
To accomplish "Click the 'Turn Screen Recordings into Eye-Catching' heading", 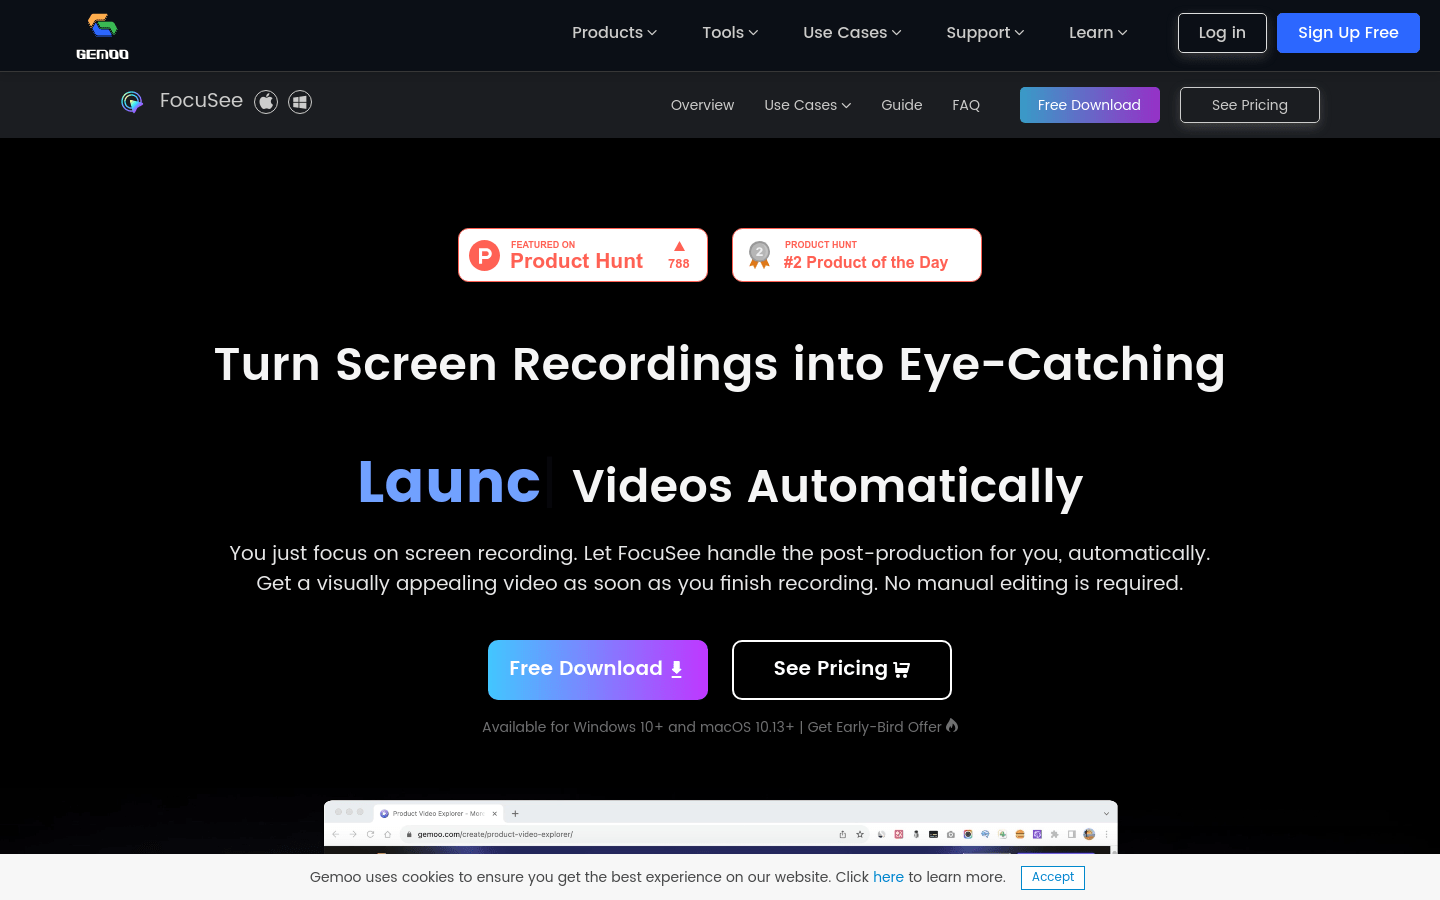I will click(x=720, y=364).
